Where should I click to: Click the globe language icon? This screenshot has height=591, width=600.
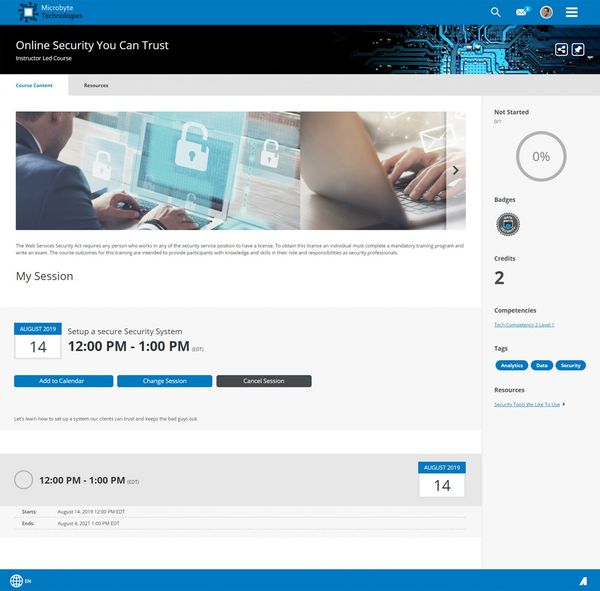pyautogui.click(x=16, y=580)
